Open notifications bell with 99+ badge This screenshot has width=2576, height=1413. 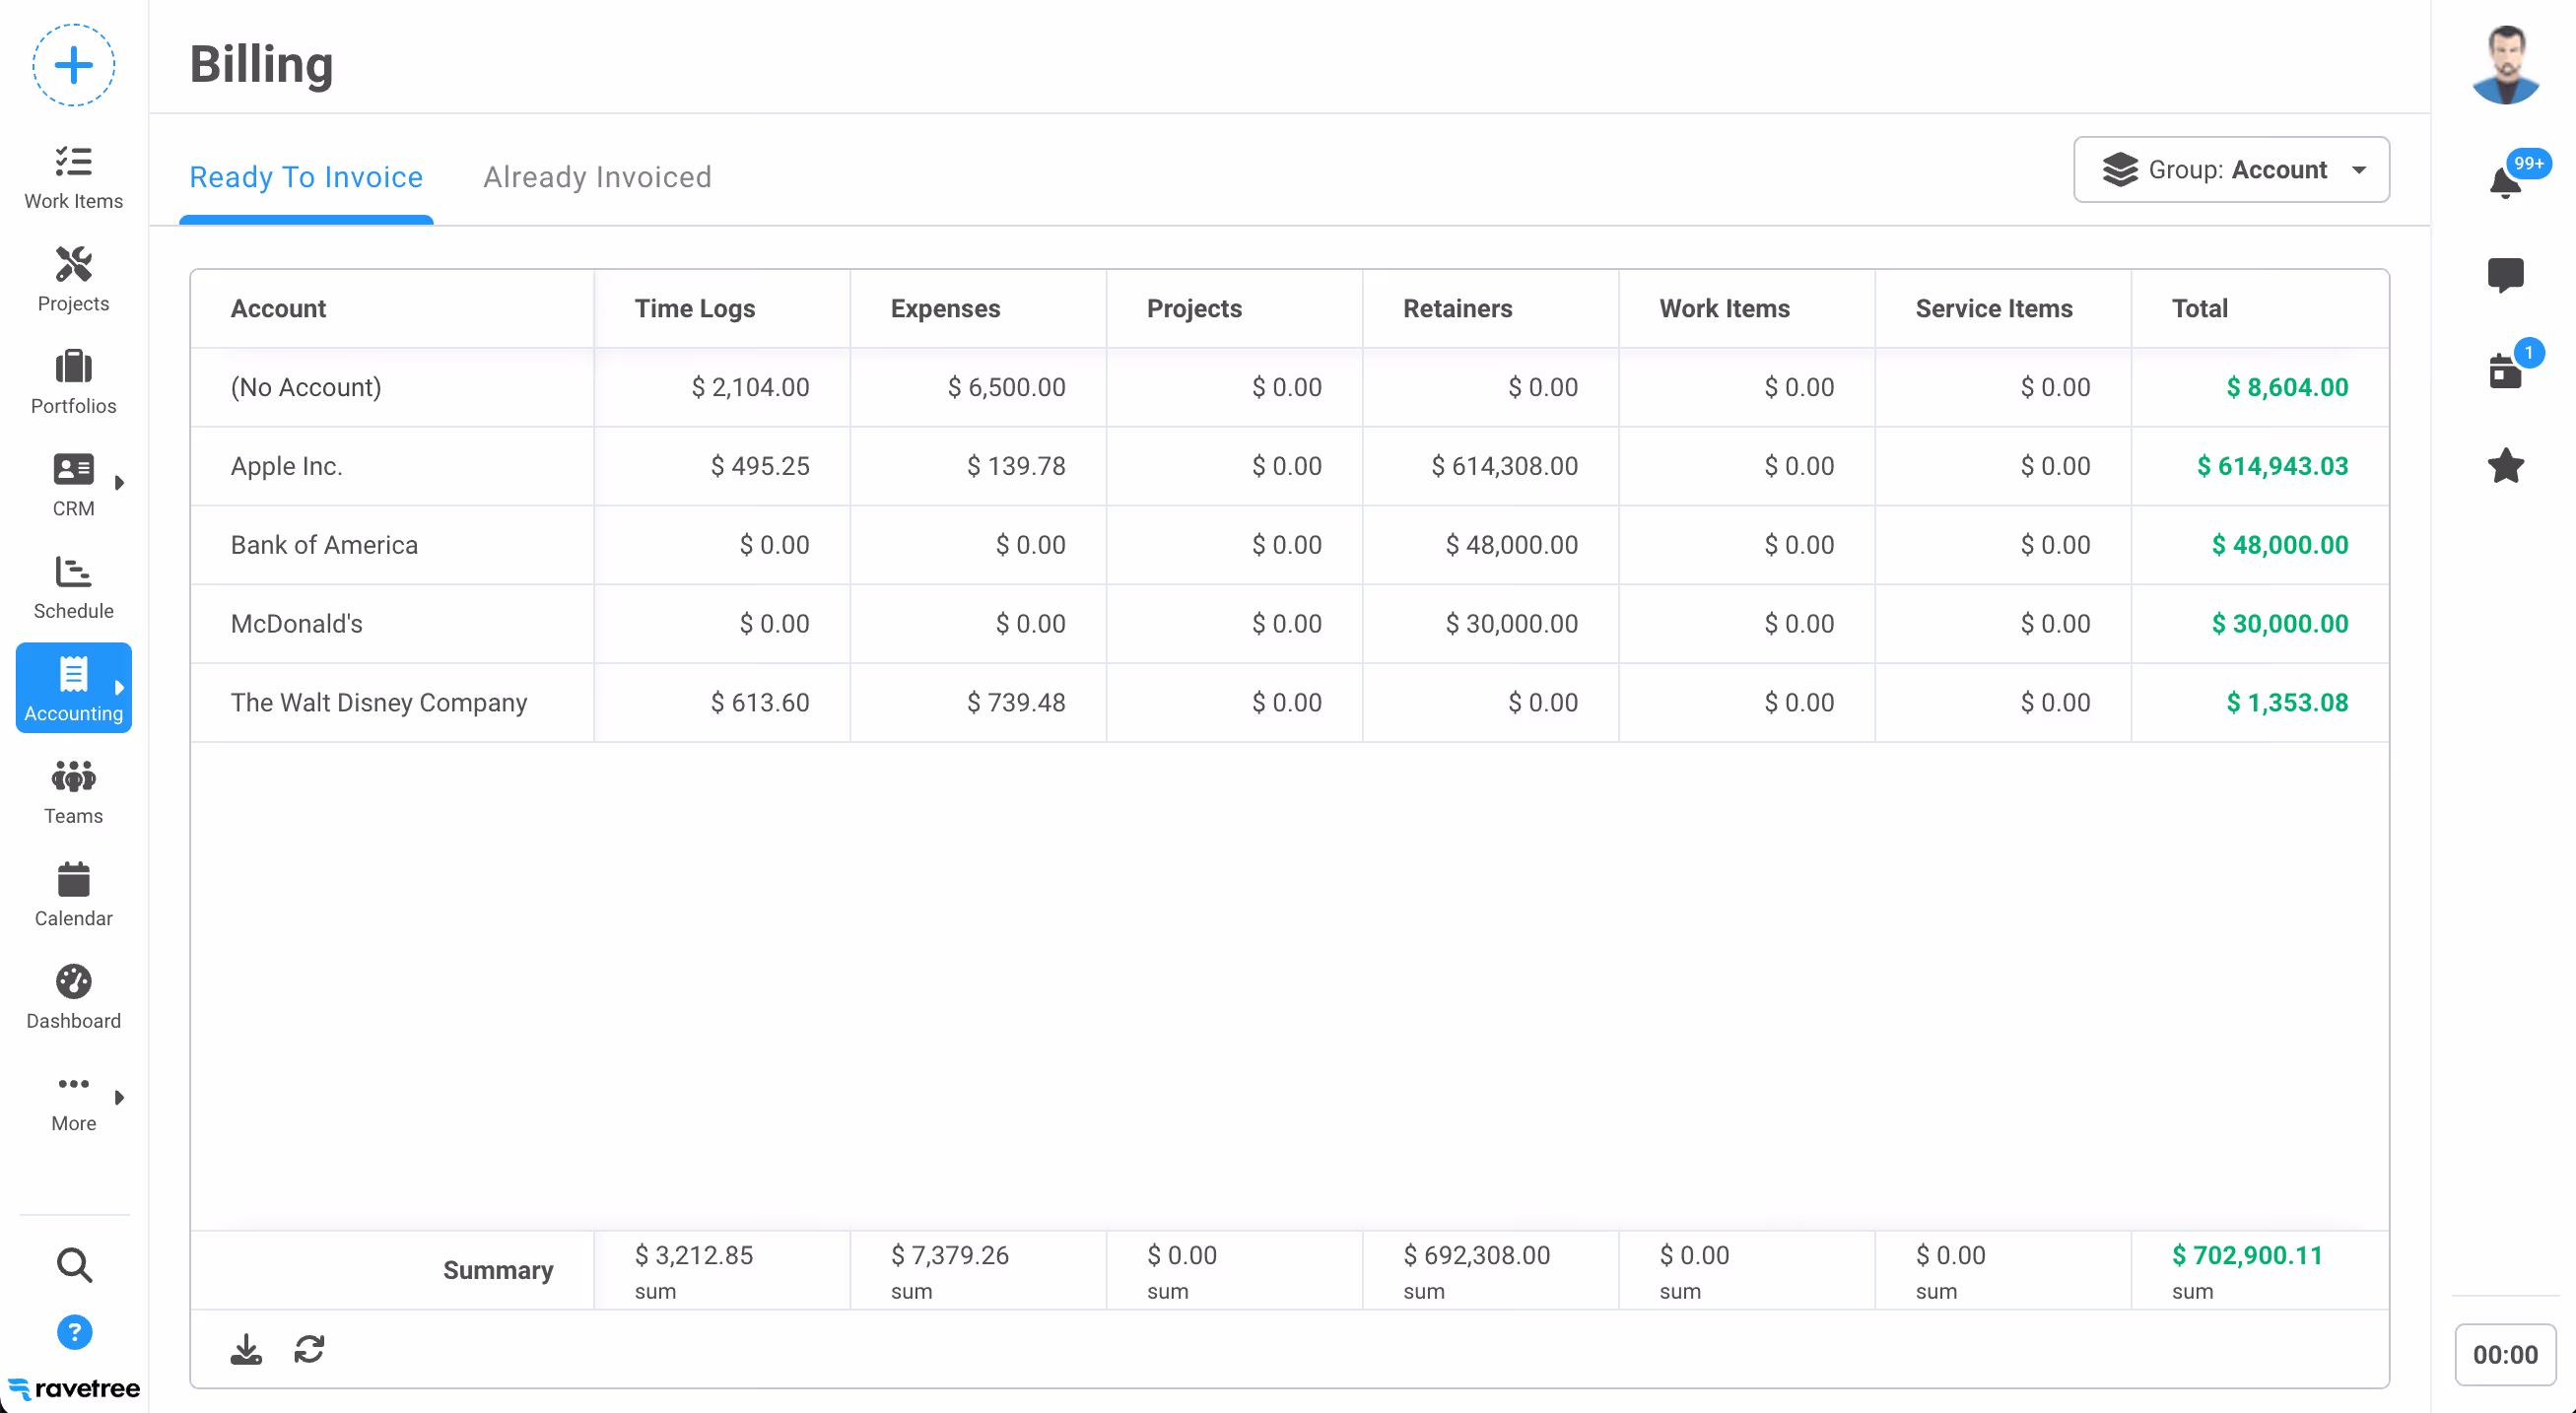point(2507,181)
